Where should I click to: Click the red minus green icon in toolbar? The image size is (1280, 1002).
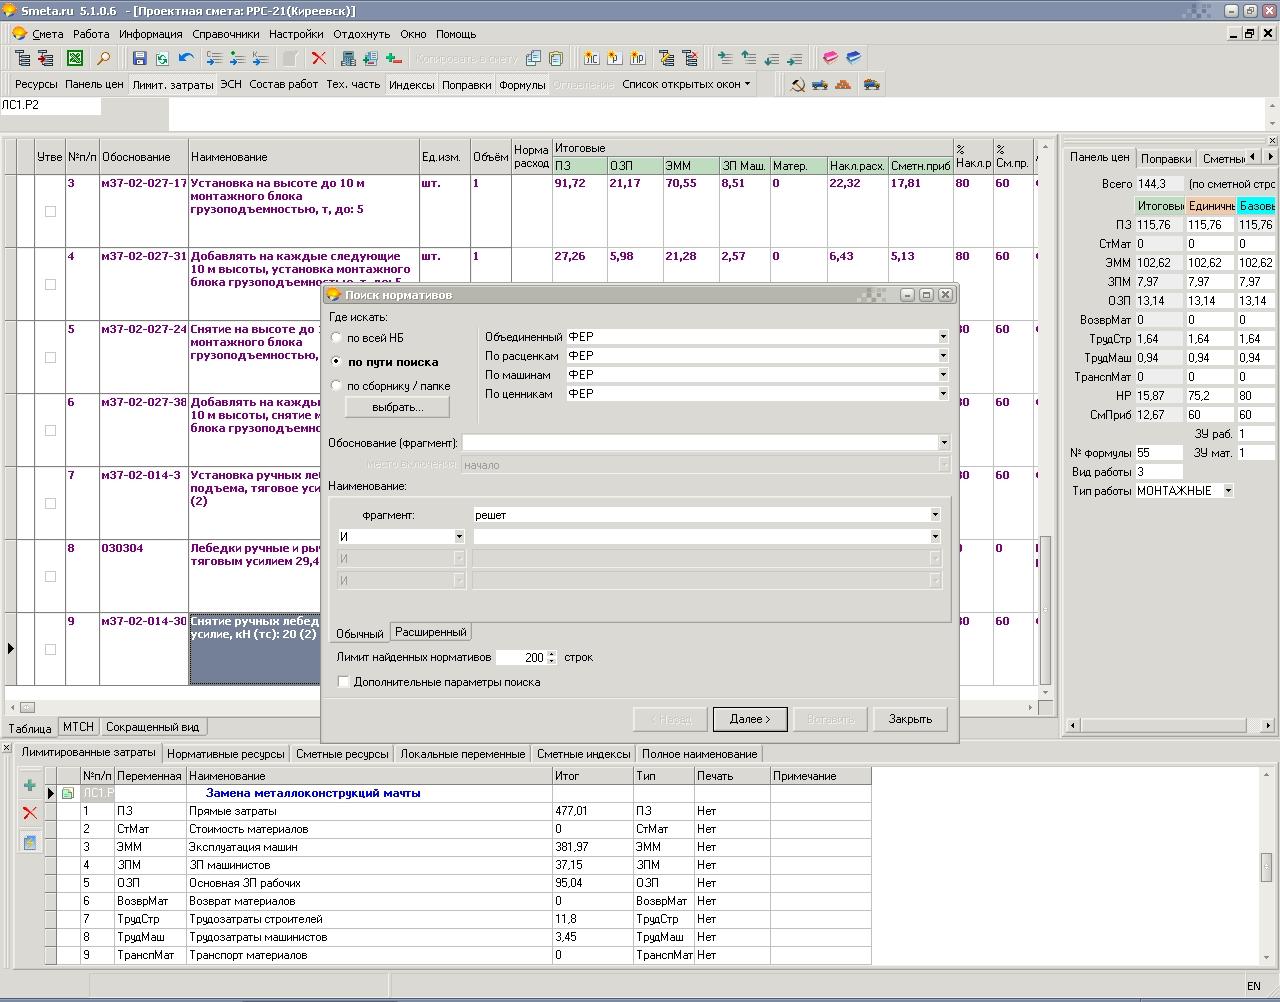tap(394, 58)
